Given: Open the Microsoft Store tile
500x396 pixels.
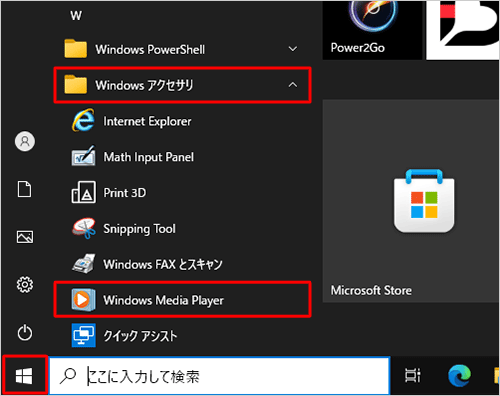Looking at the screenshot, I should coord(411,201).
